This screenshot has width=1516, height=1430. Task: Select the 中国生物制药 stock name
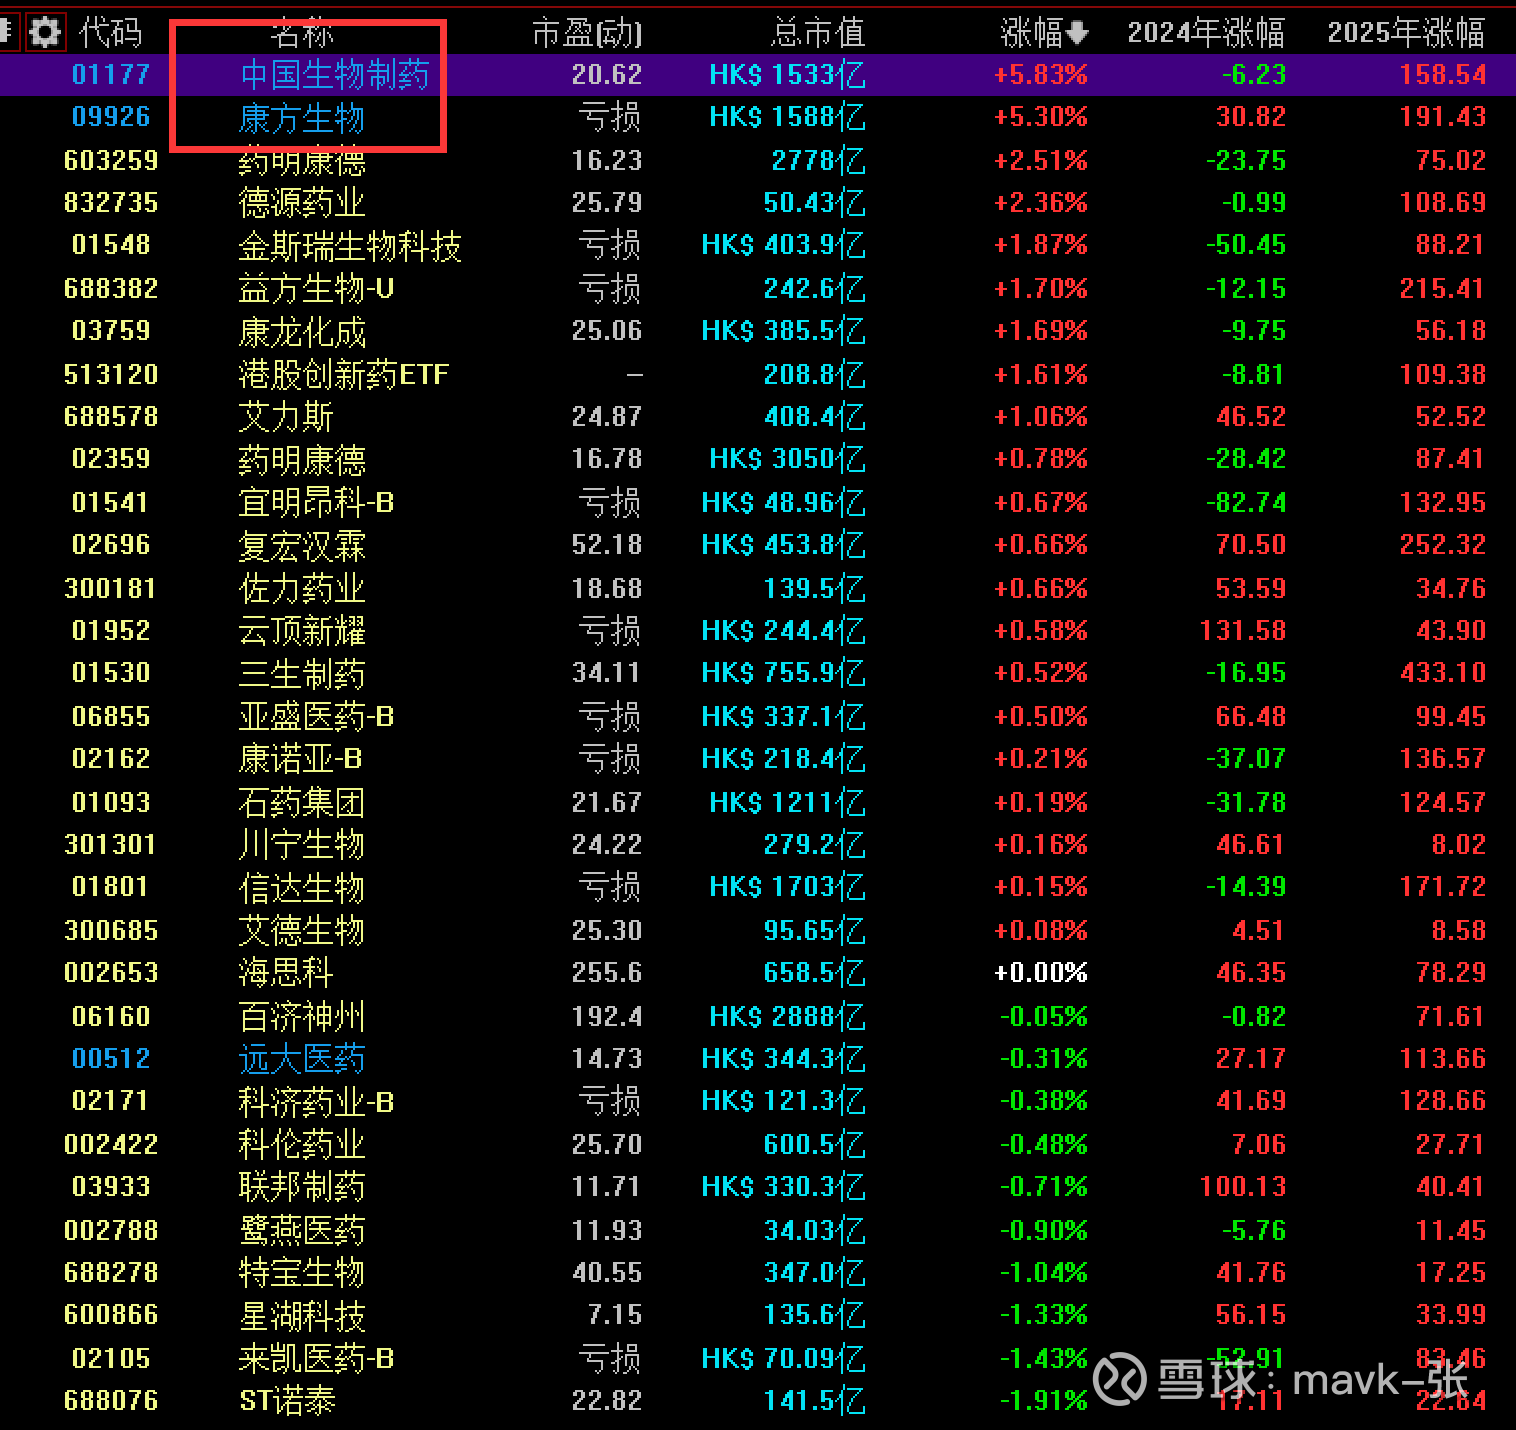(x=335, y=75)
